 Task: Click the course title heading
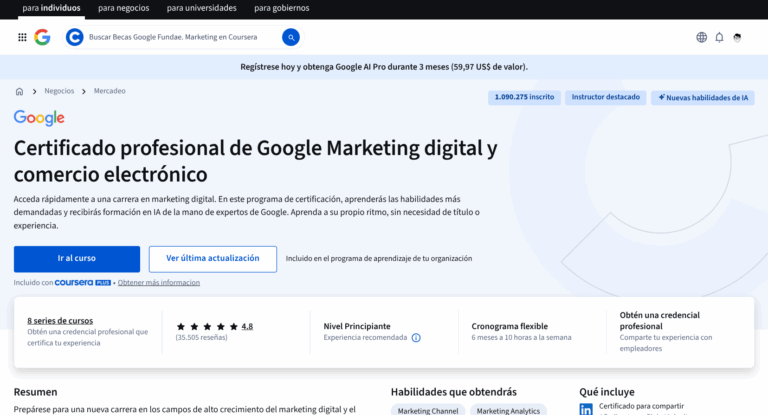point(255,161)
